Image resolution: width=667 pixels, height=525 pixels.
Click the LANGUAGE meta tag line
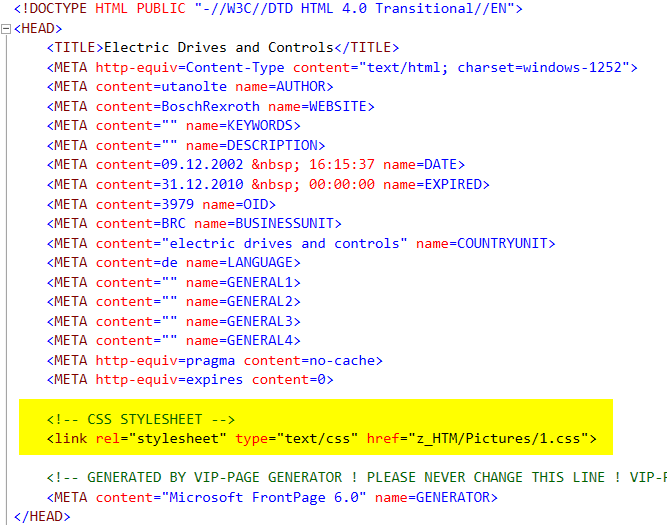(172, 262)
